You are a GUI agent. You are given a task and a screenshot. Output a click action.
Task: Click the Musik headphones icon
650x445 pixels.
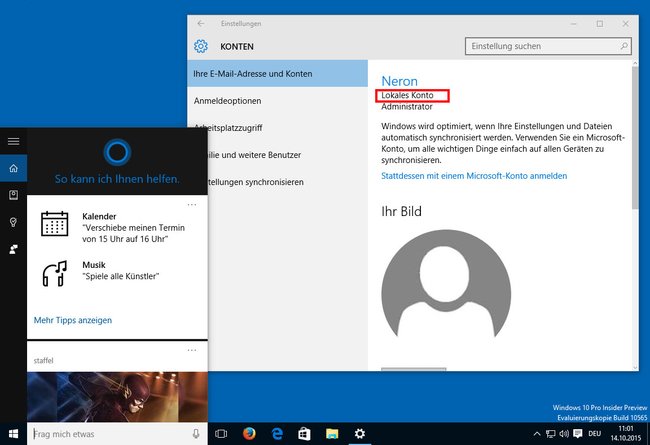pos(54,273)
